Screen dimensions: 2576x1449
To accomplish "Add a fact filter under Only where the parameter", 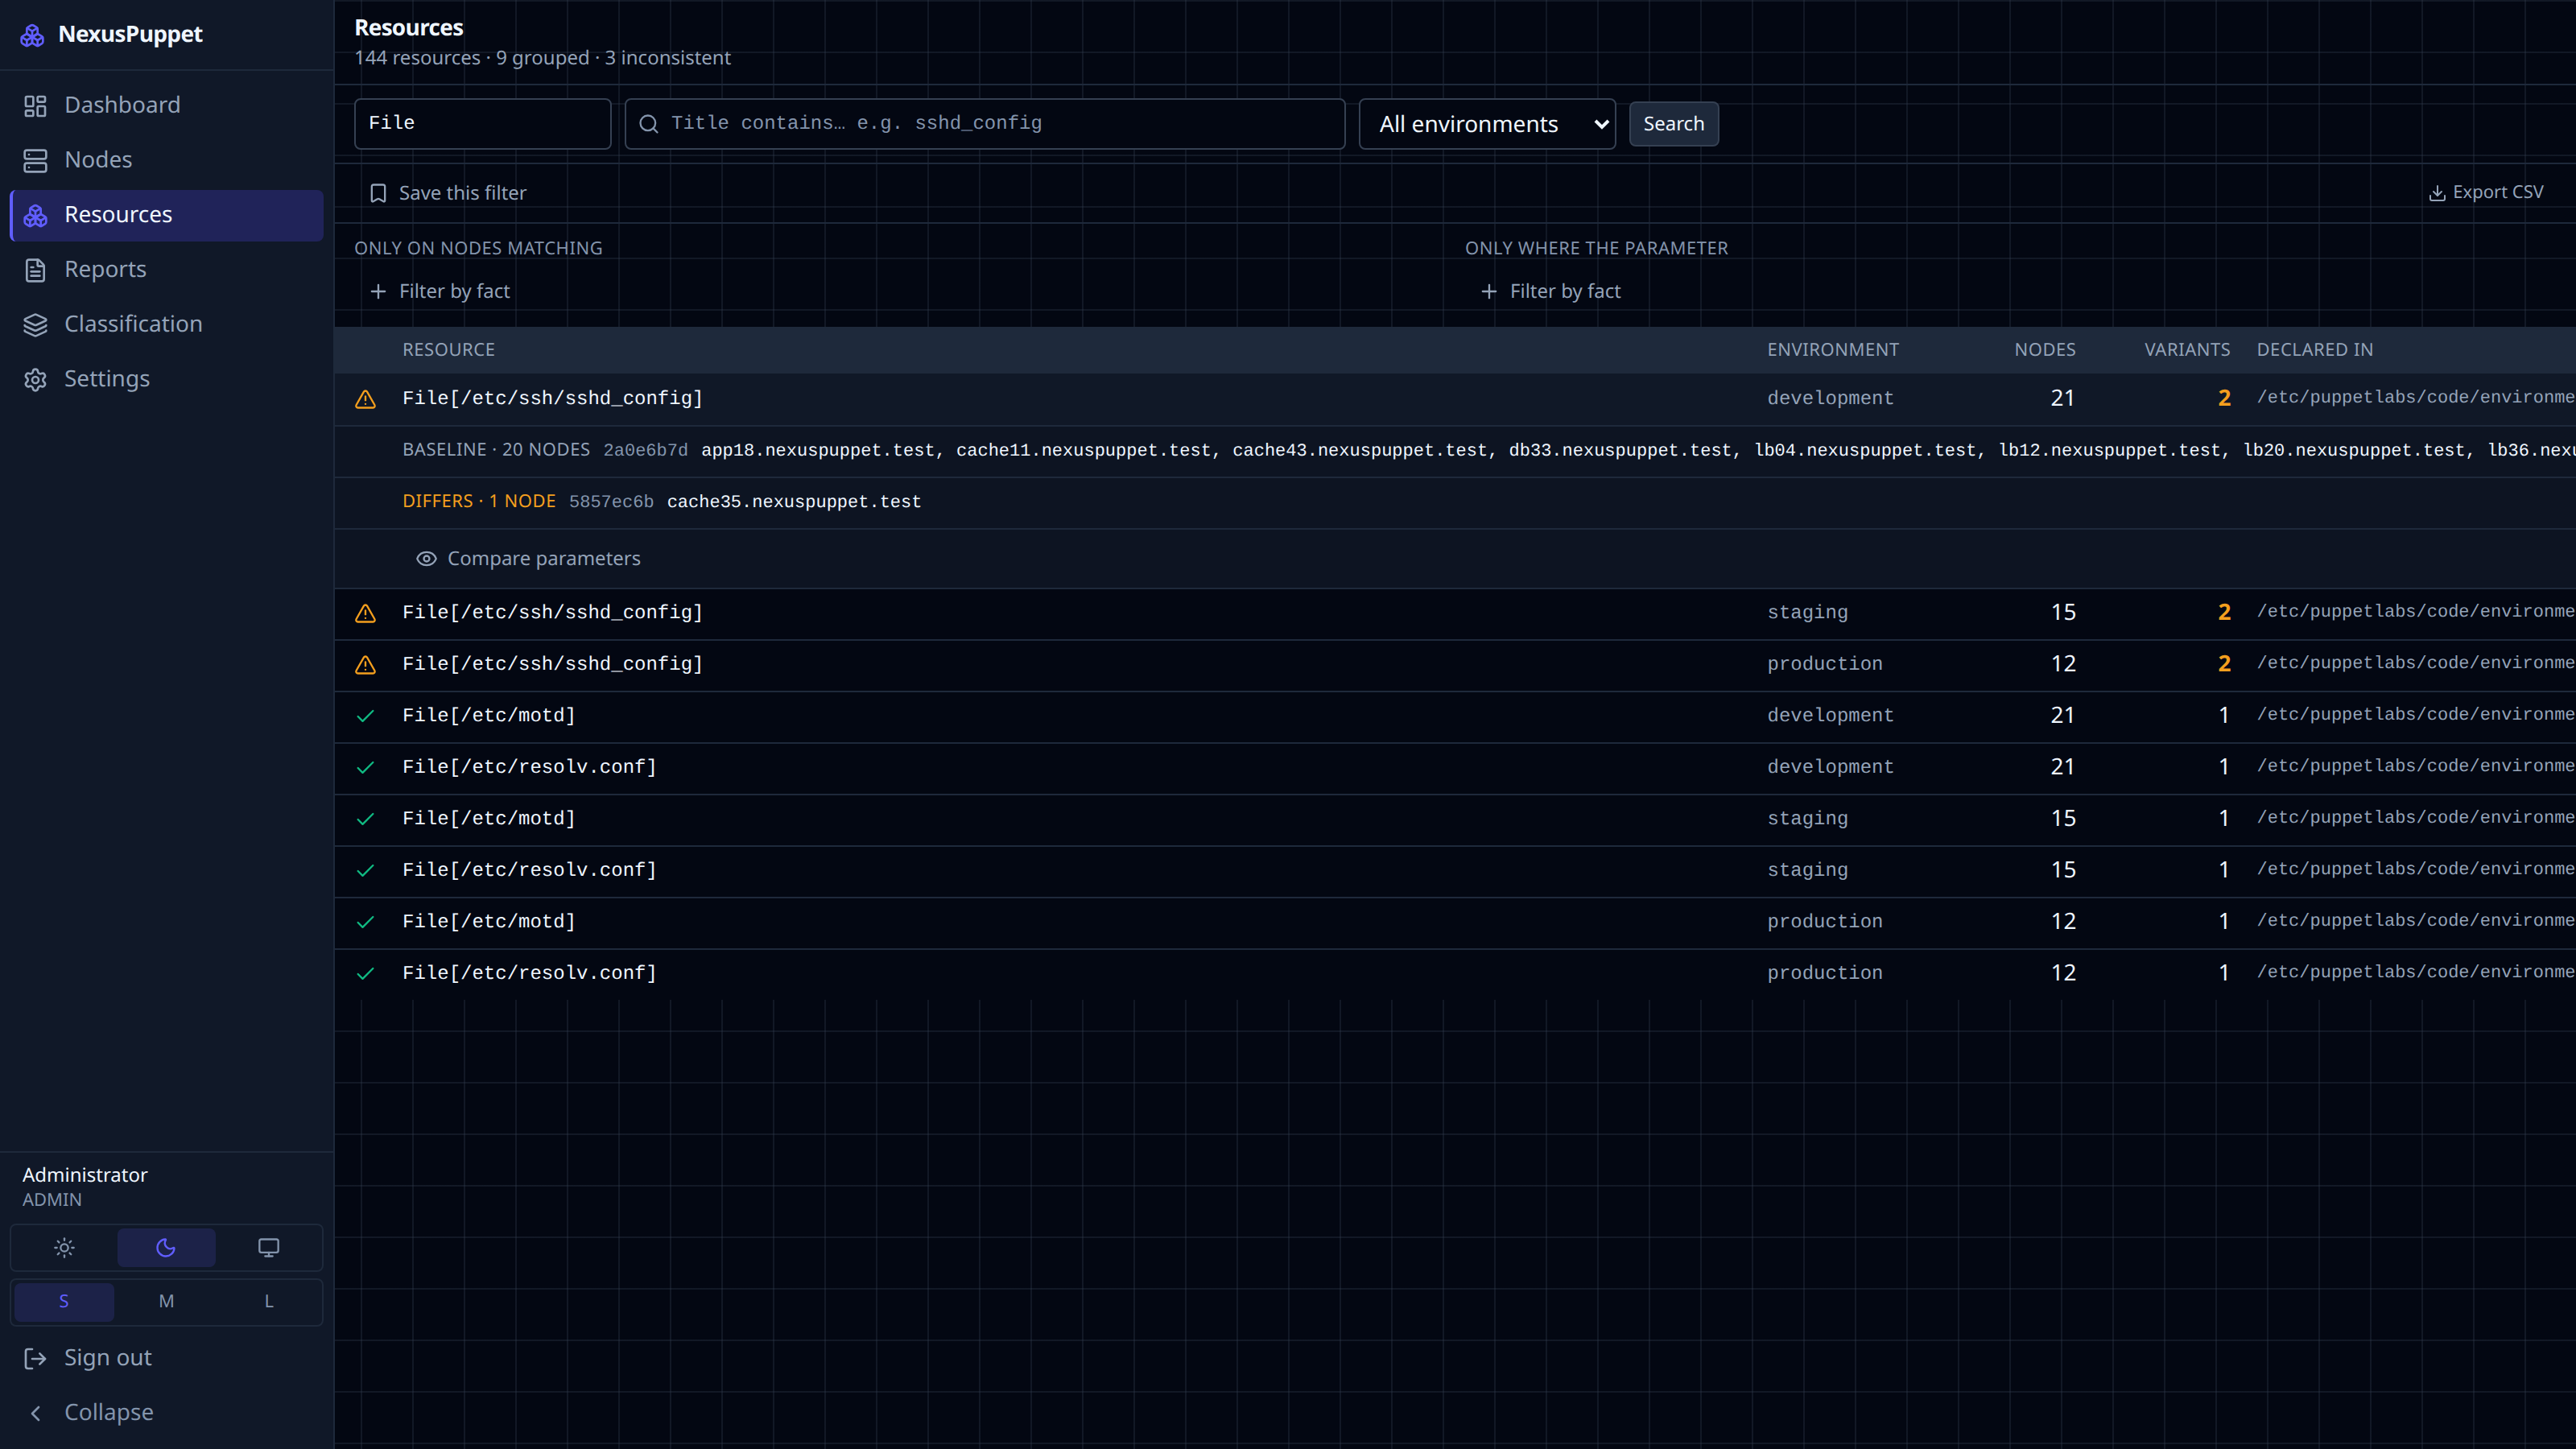I will pyautogui.click(x=1550, y=291).
